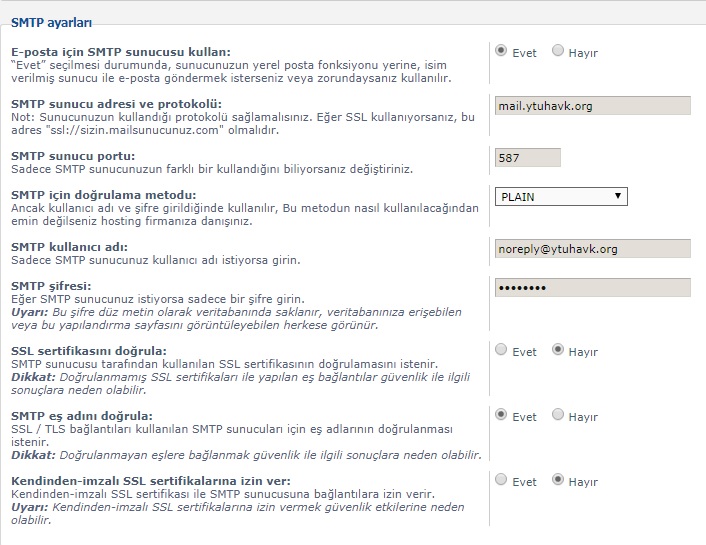Click the 'SMTP eş adını doğrula:' label
The image size is (706, 545).
click(82, 416)
